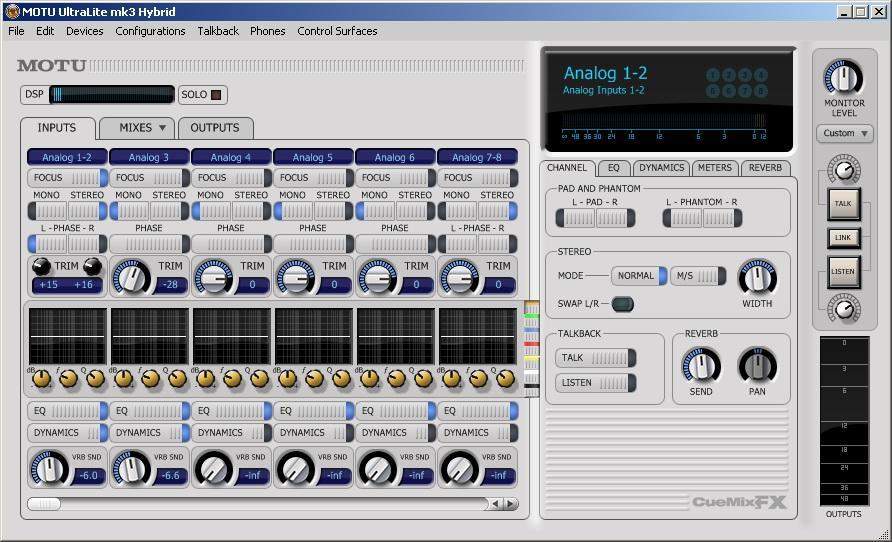Switch to the Outputs tab

(215, 128)
